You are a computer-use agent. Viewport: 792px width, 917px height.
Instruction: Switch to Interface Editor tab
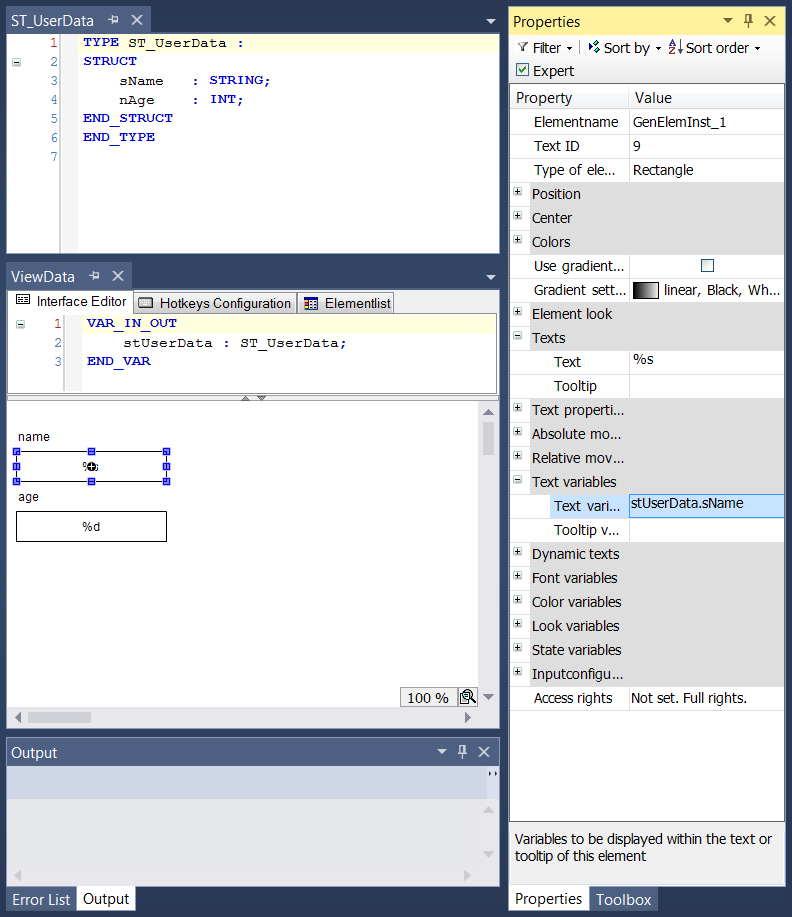[x=71, y=301]
